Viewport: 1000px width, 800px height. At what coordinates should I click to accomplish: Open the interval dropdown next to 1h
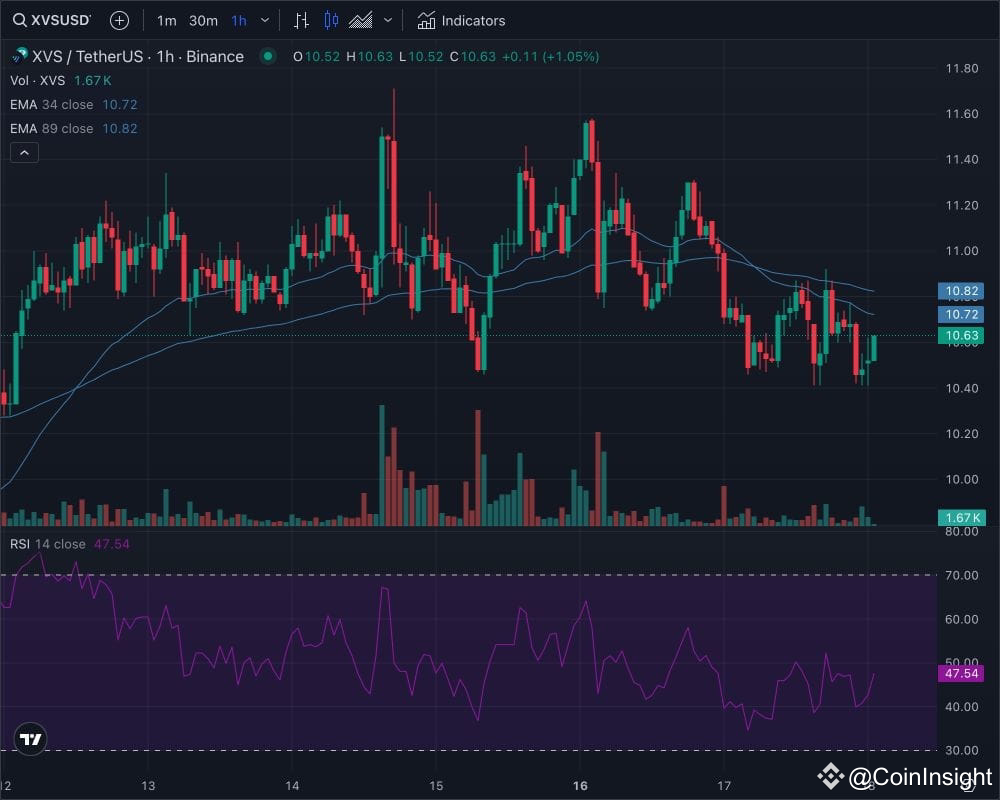[x=264, y=20]
